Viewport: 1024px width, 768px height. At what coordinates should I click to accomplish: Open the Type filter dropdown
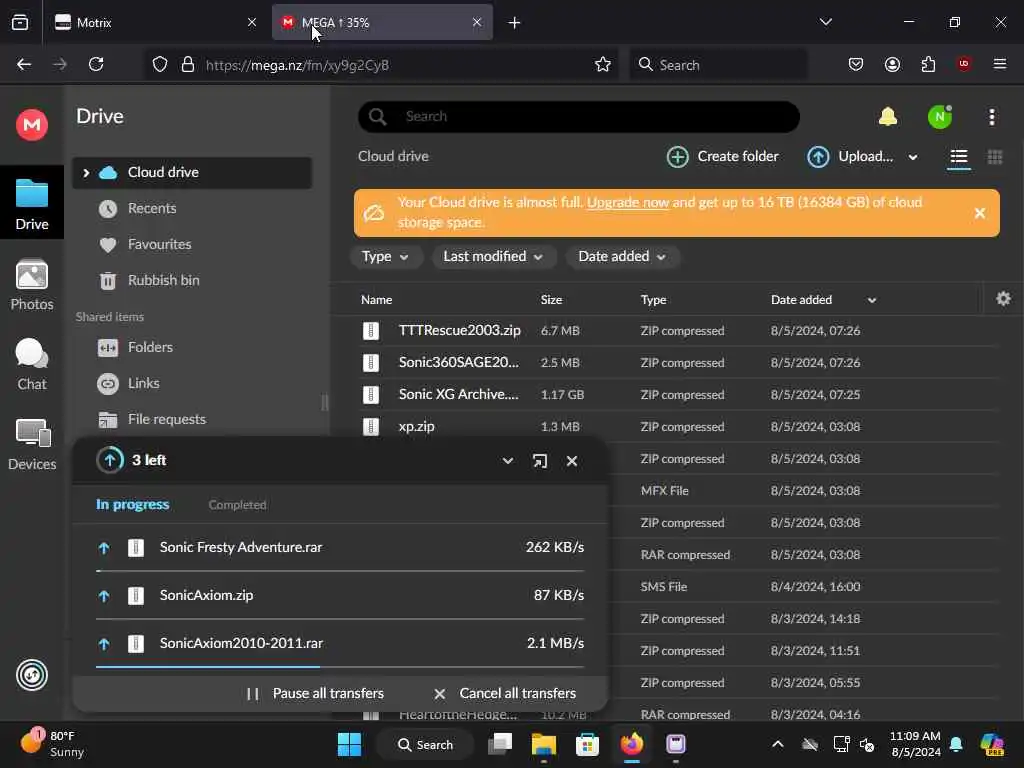(x=385, y=257)
